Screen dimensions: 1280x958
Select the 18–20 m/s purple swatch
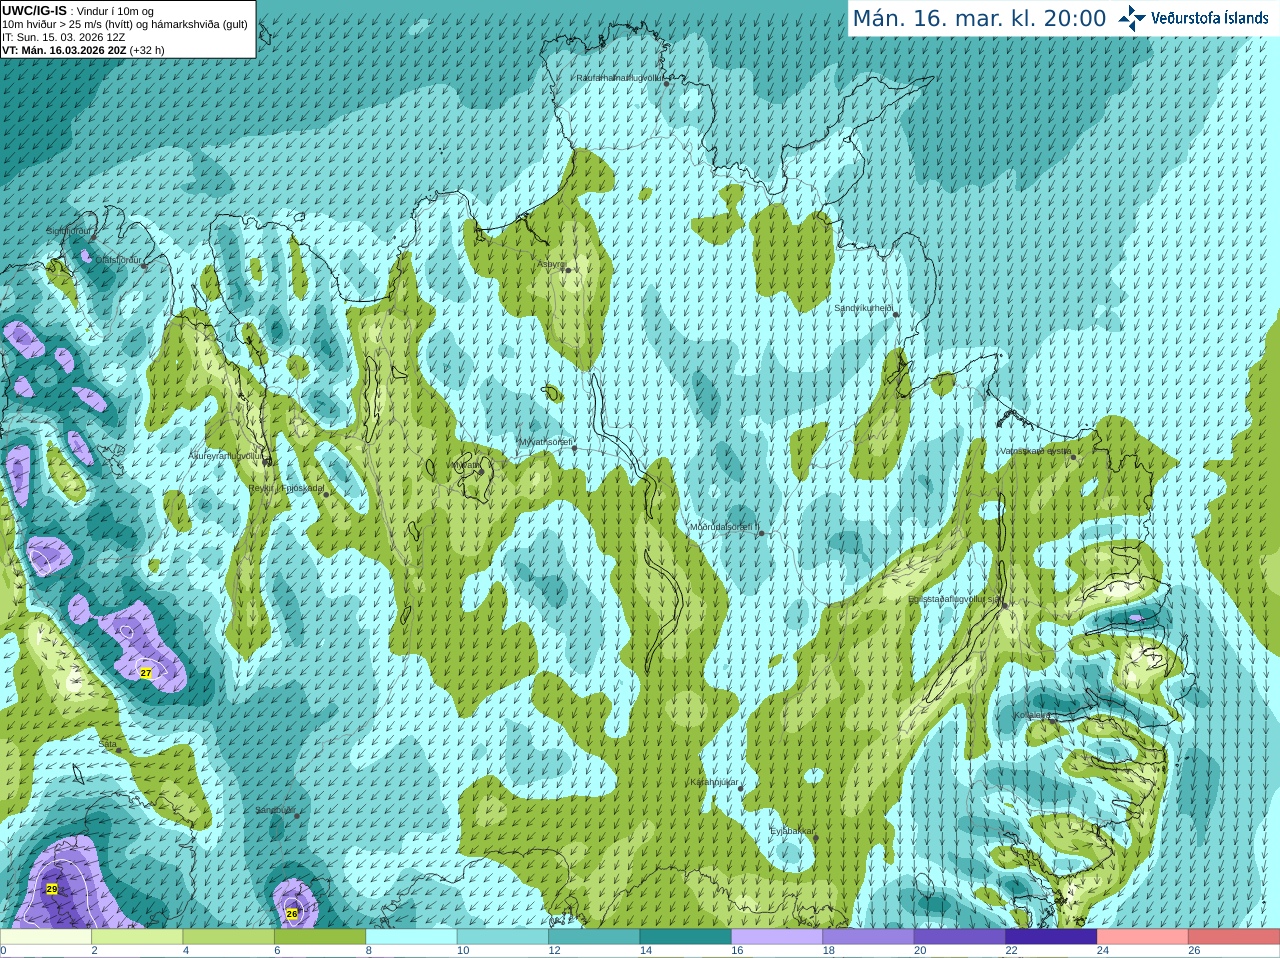pyautogui.click(x=869, y=937)
